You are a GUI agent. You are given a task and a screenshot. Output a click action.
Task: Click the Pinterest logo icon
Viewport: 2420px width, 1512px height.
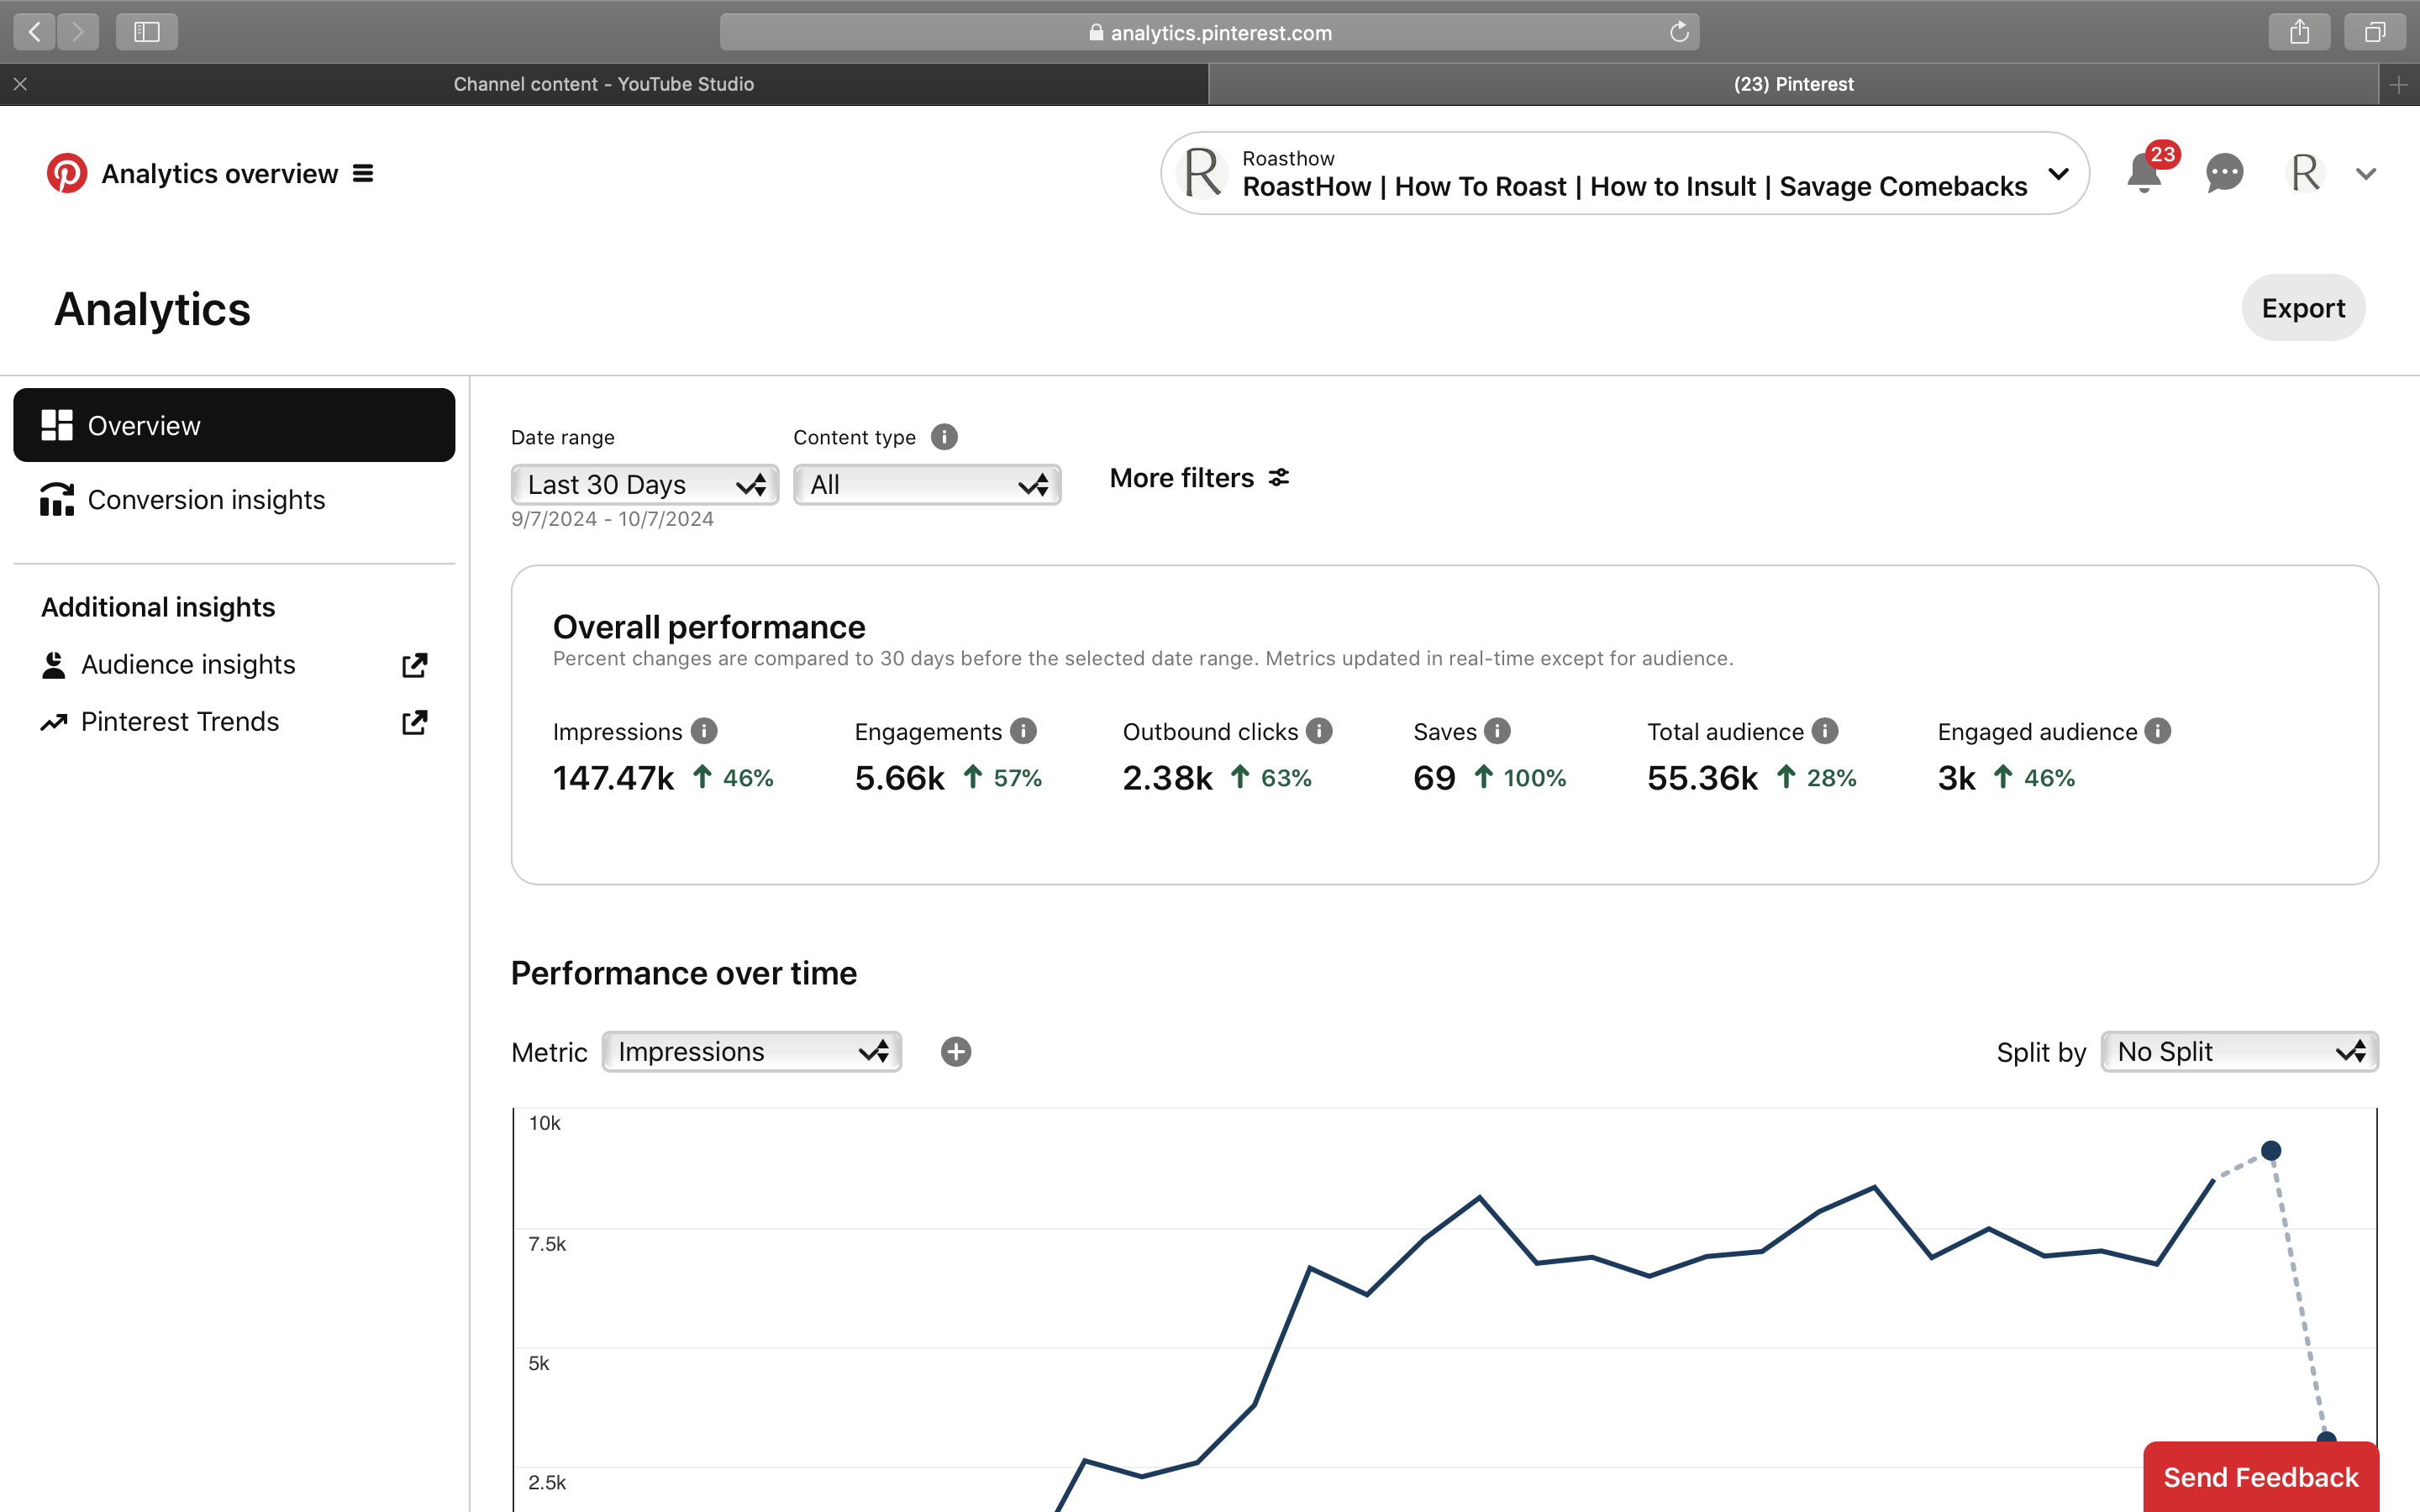click(x=67, y=173)
